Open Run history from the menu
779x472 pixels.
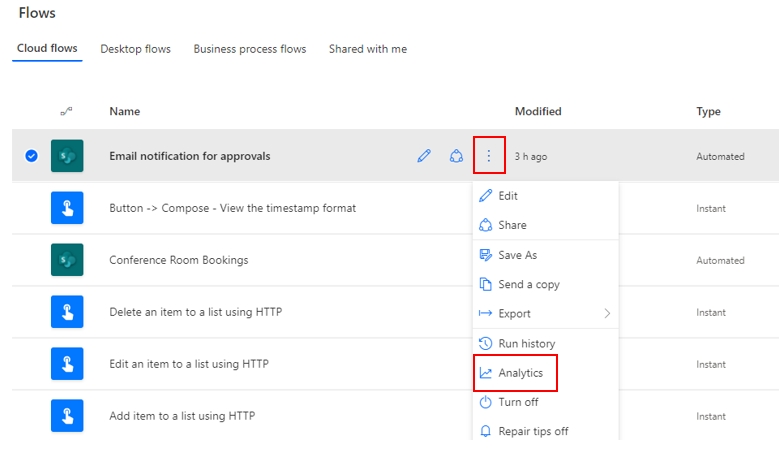(545, 343)
